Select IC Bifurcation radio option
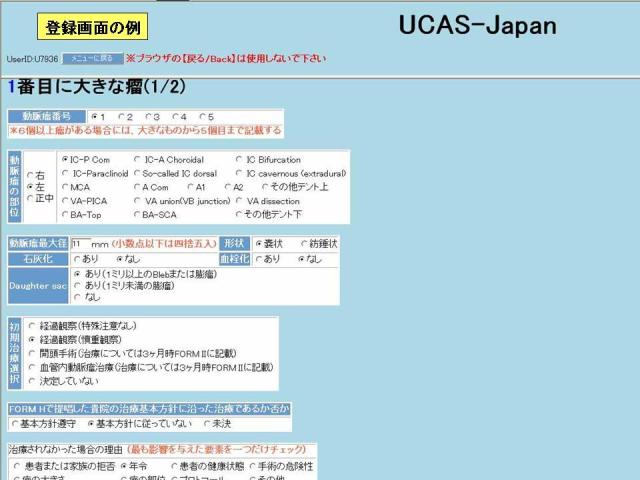The width and height of the screenshot is (640, 480). coord(238,159)
